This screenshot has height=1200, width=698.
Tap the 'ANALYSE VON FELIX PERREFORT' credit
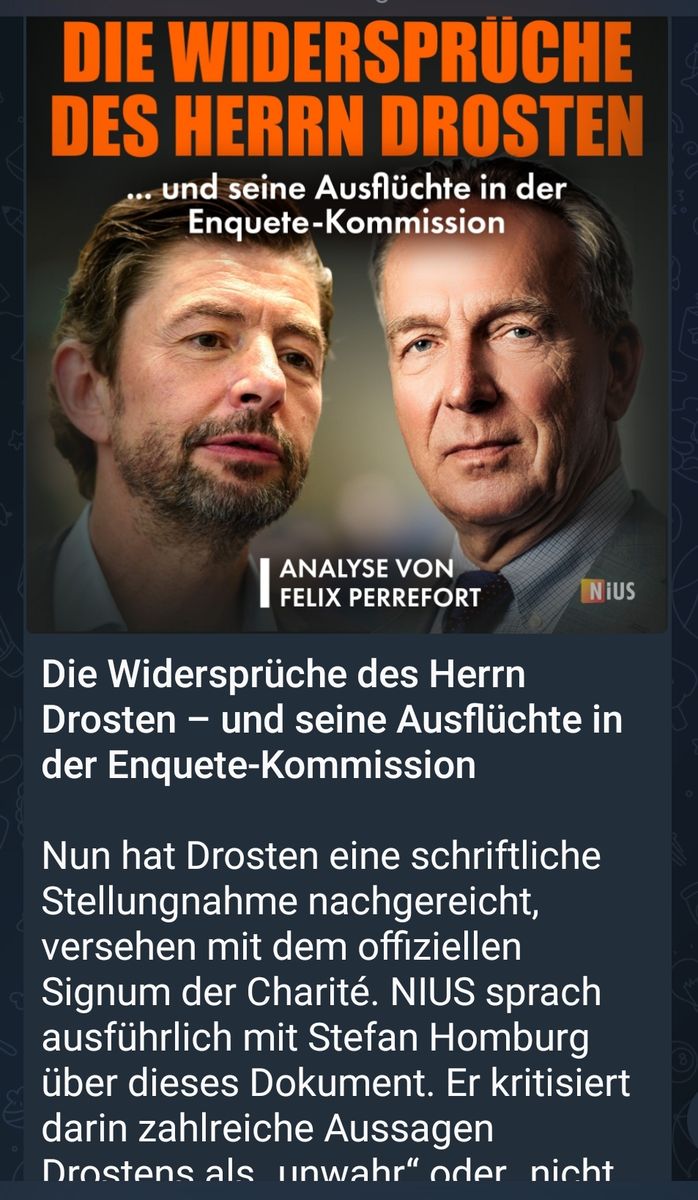coord(379,583)
